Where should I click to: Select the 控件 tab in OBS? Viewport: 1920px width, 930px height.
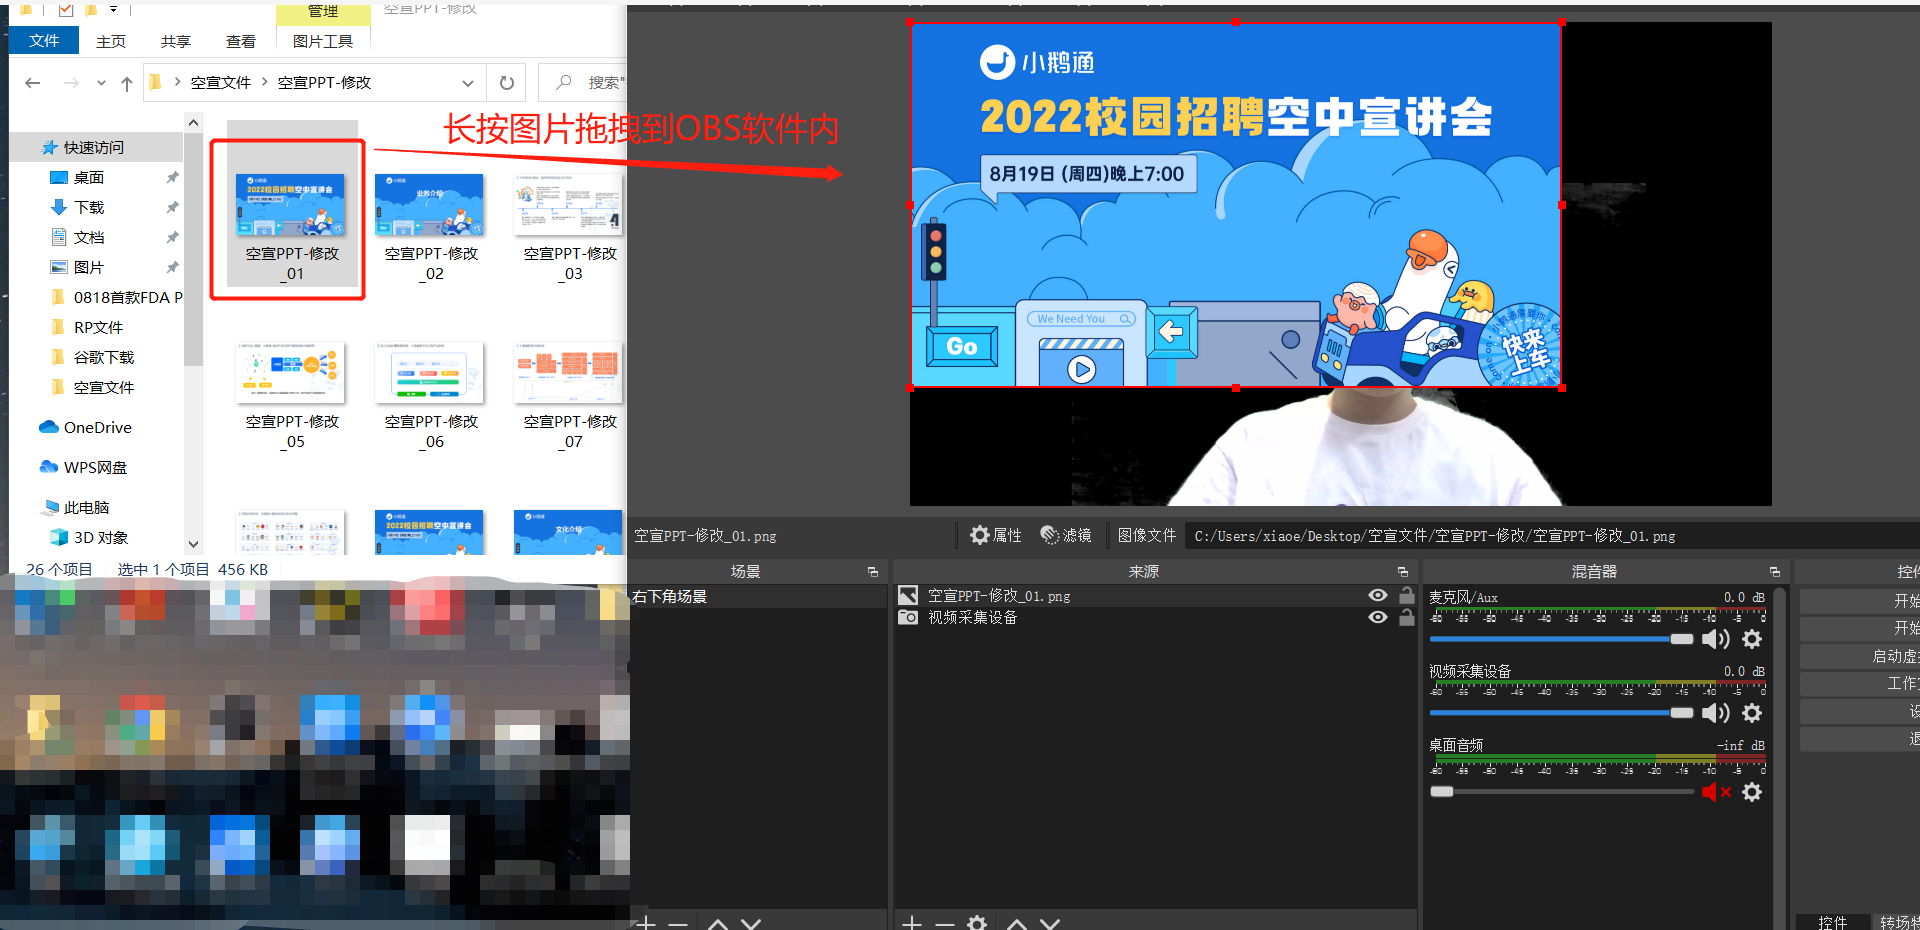pyautogui.click(x=1832, y=922)
